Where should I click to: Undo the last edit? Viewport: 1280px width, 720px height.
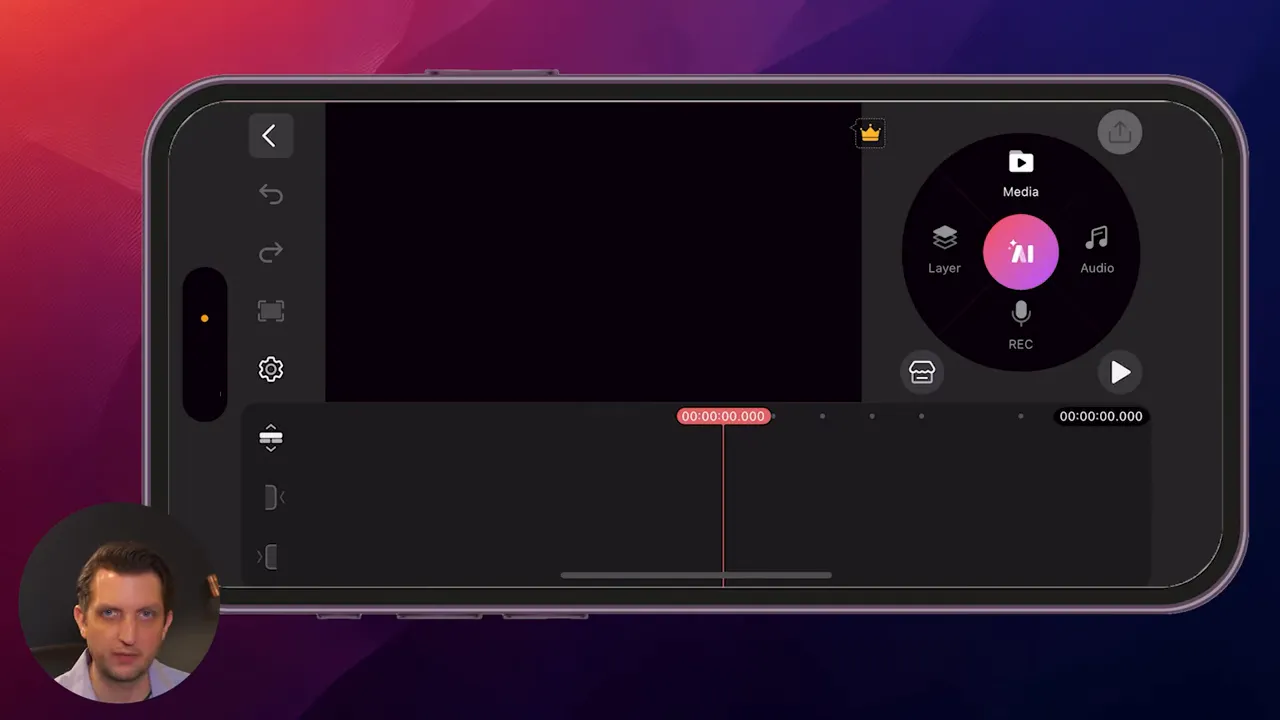tap(271, 194)
